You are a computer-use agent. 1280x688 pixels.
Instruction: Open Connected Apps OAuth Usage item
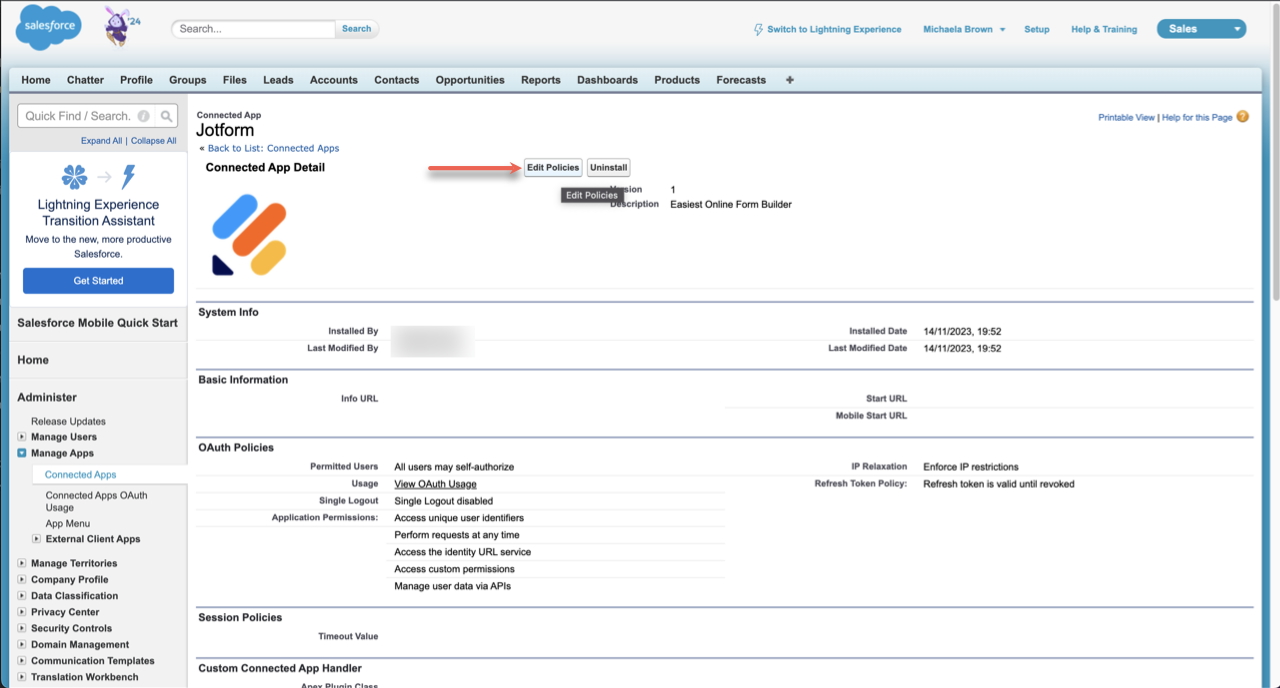click(96, 501)
